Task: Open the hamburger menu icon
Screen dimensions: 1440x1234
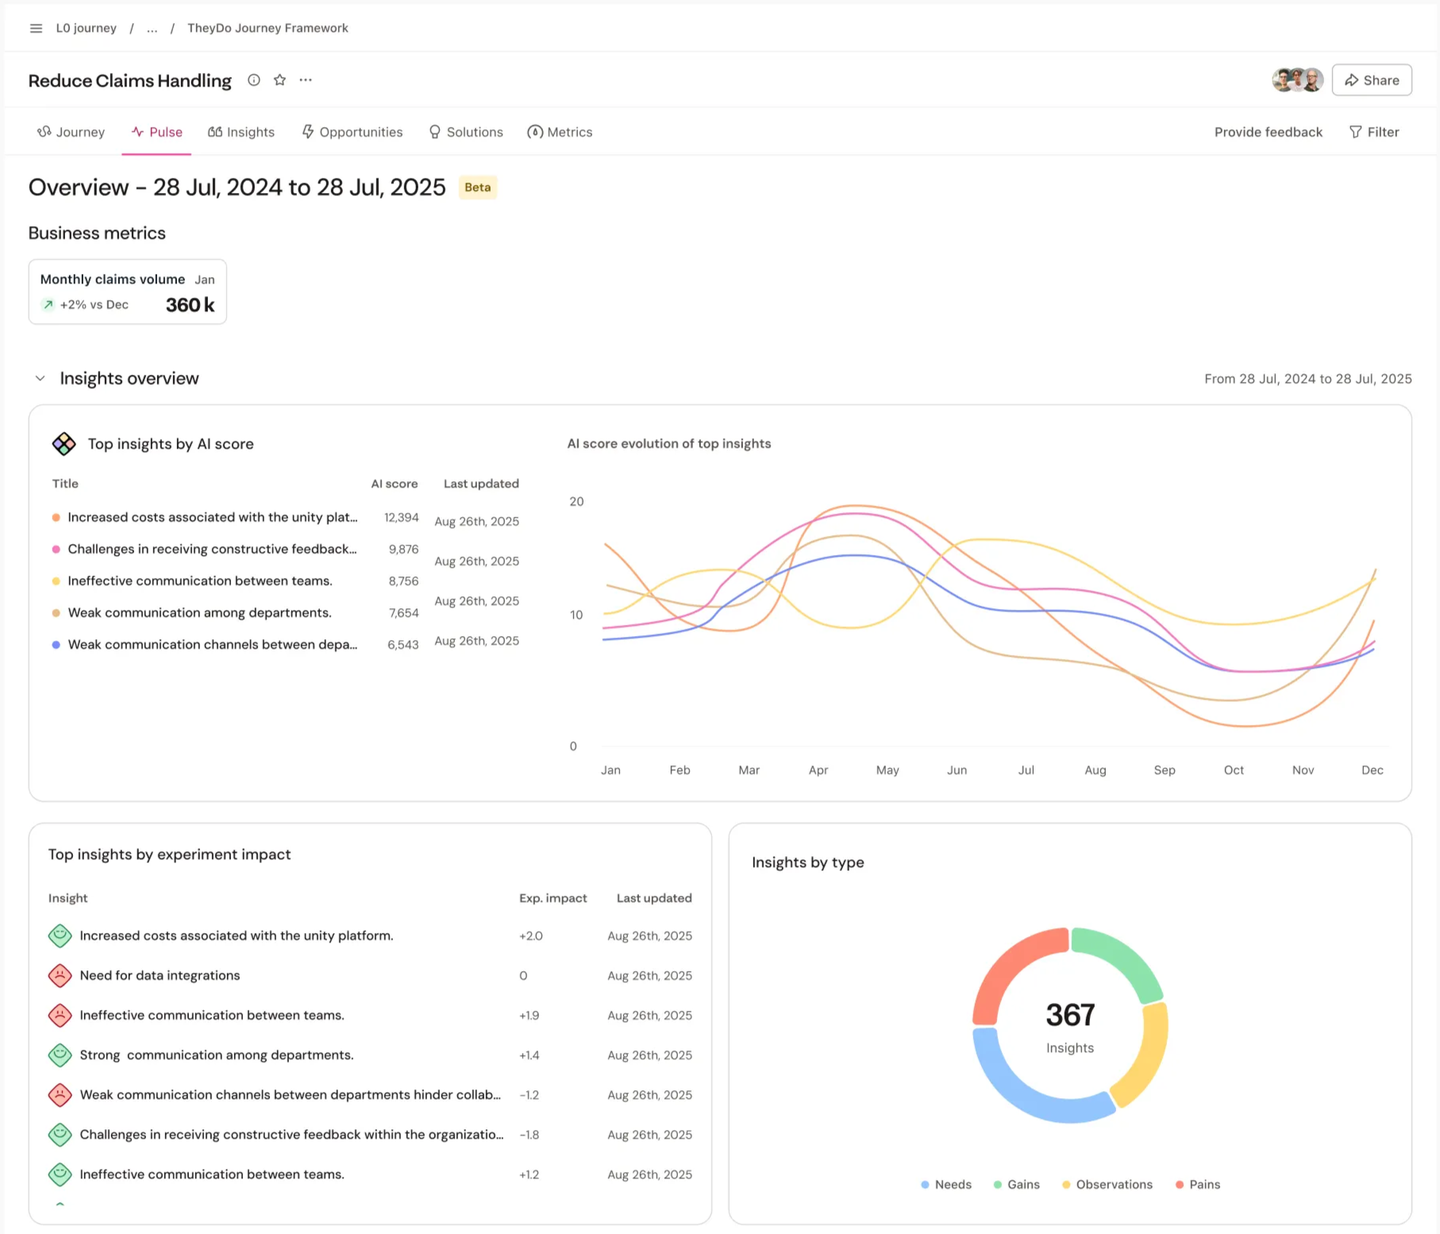Action: 36,28
